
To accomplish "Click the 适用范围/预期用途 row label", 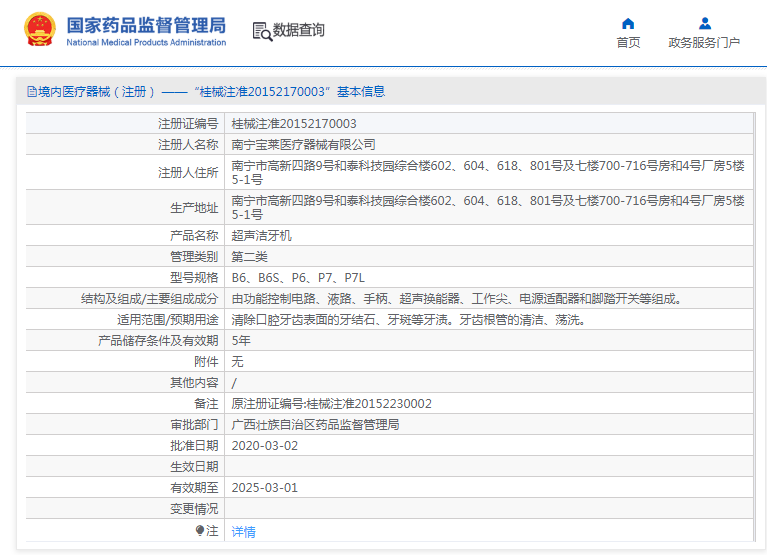I will coord(167,320).
